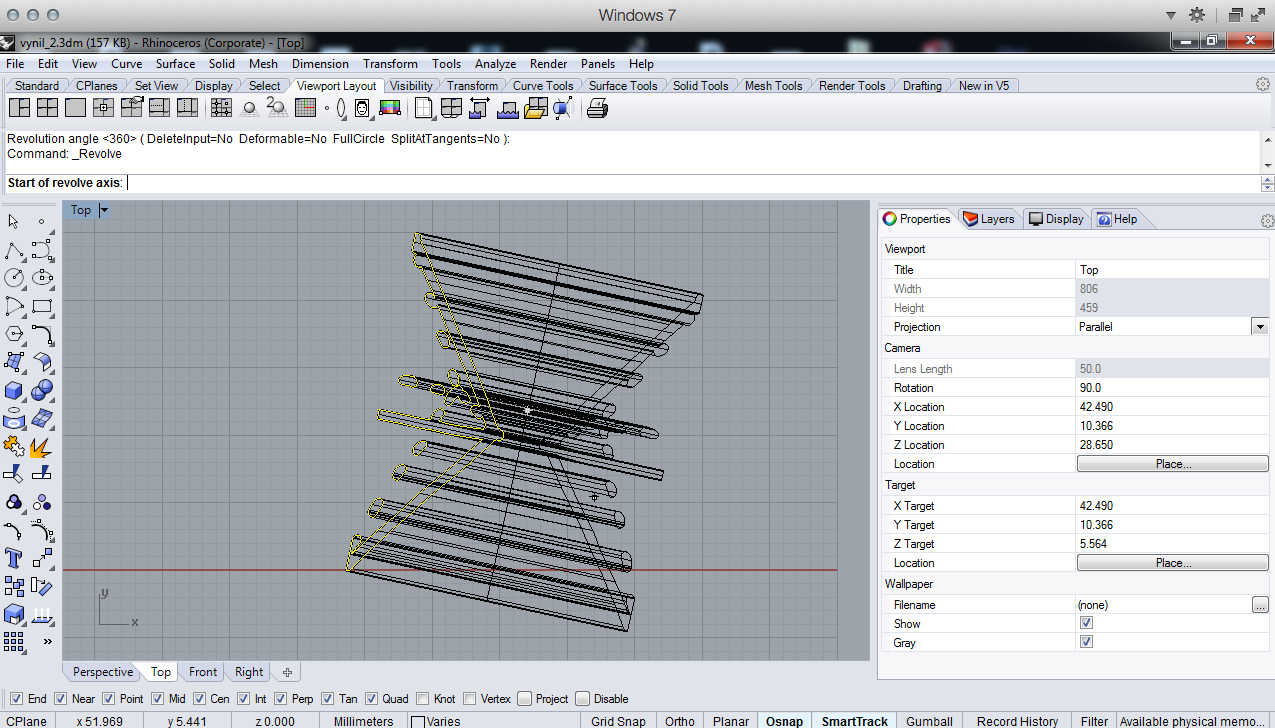Open the Top viewport title dropdown arrow
The image size is (1275, 728).
pos(104,210)
